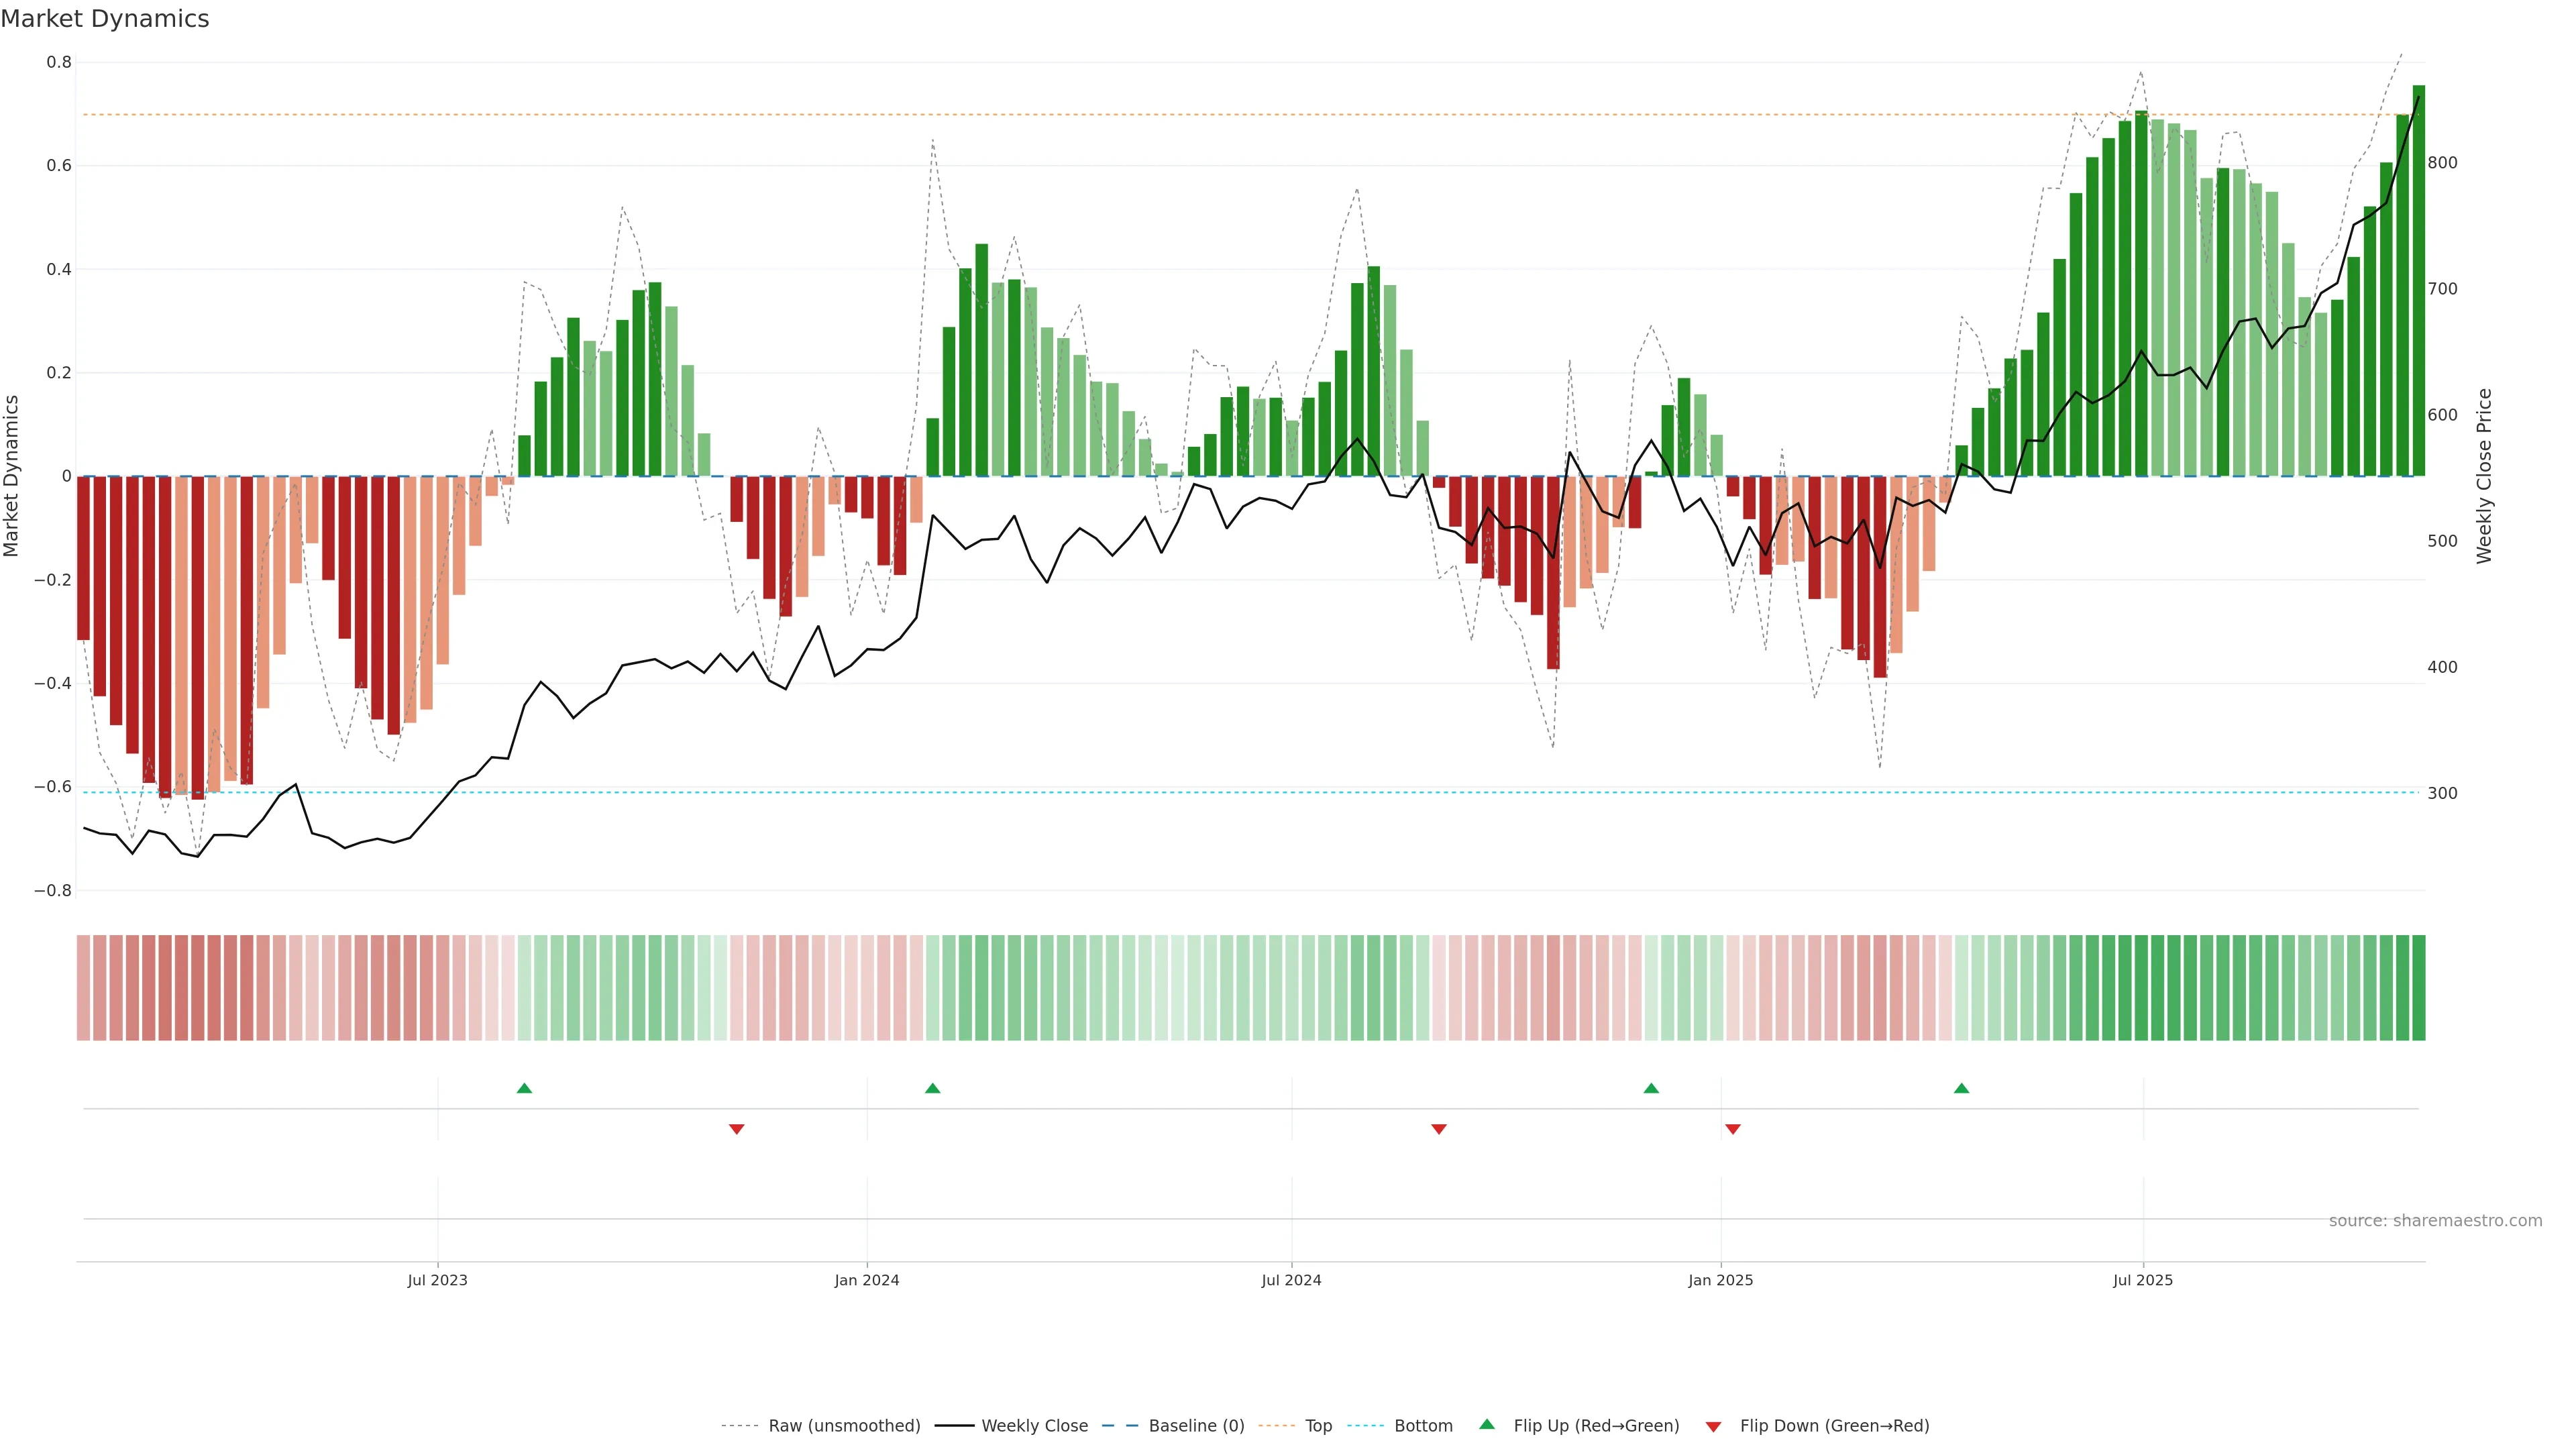Click the green flip-up marker after Jan 2024
This screenshot has width=2576, height=1449.
(933, 1088)
